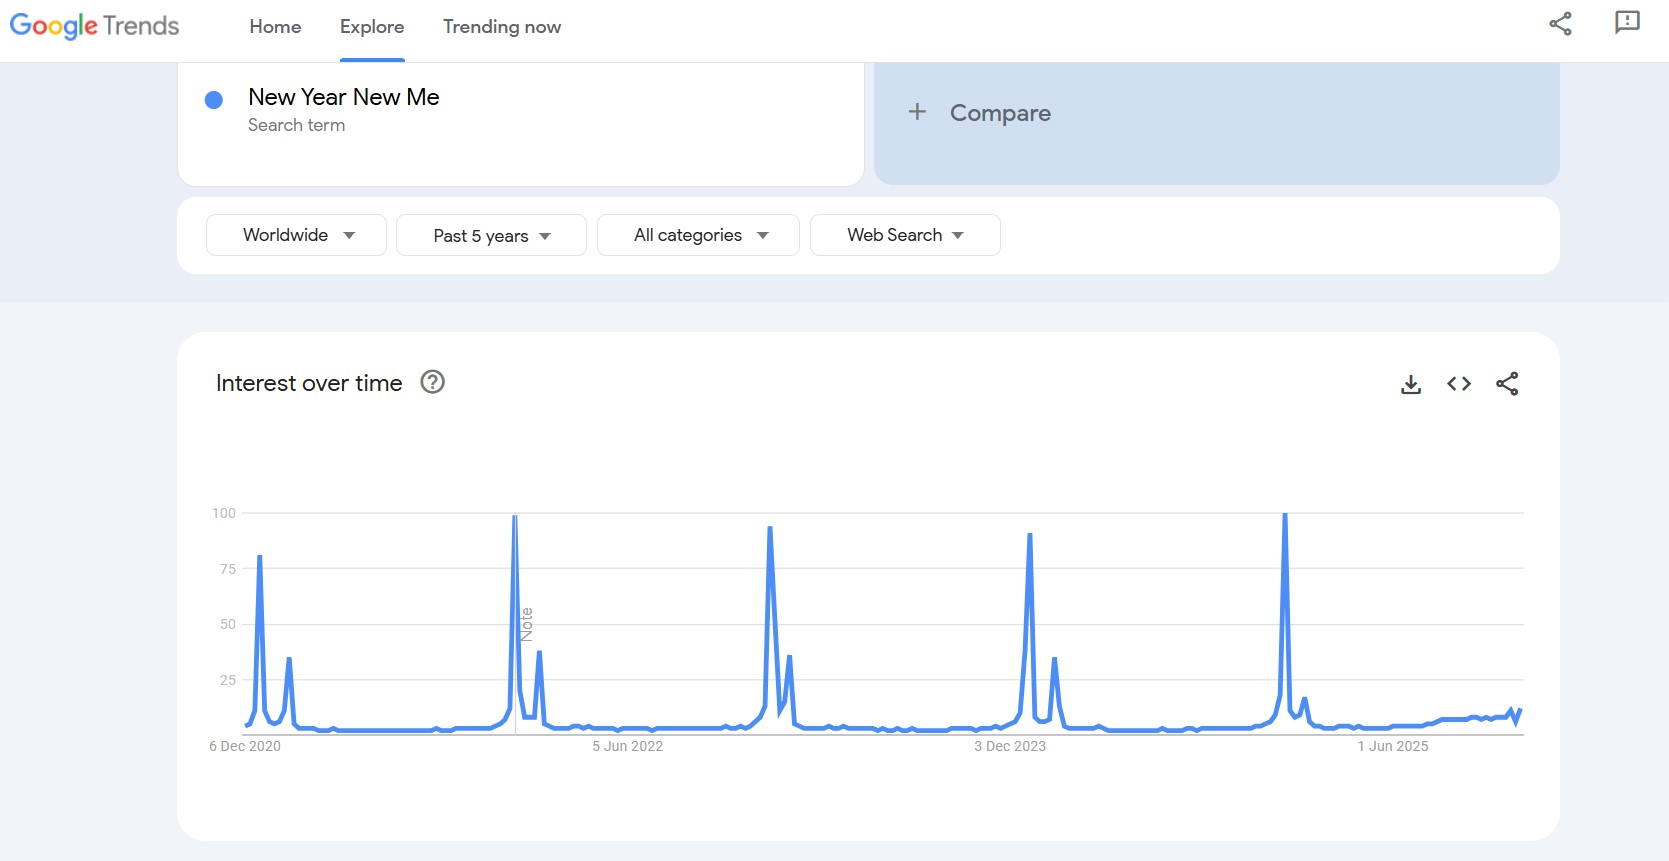Go to the Home tab

(275, 27)
